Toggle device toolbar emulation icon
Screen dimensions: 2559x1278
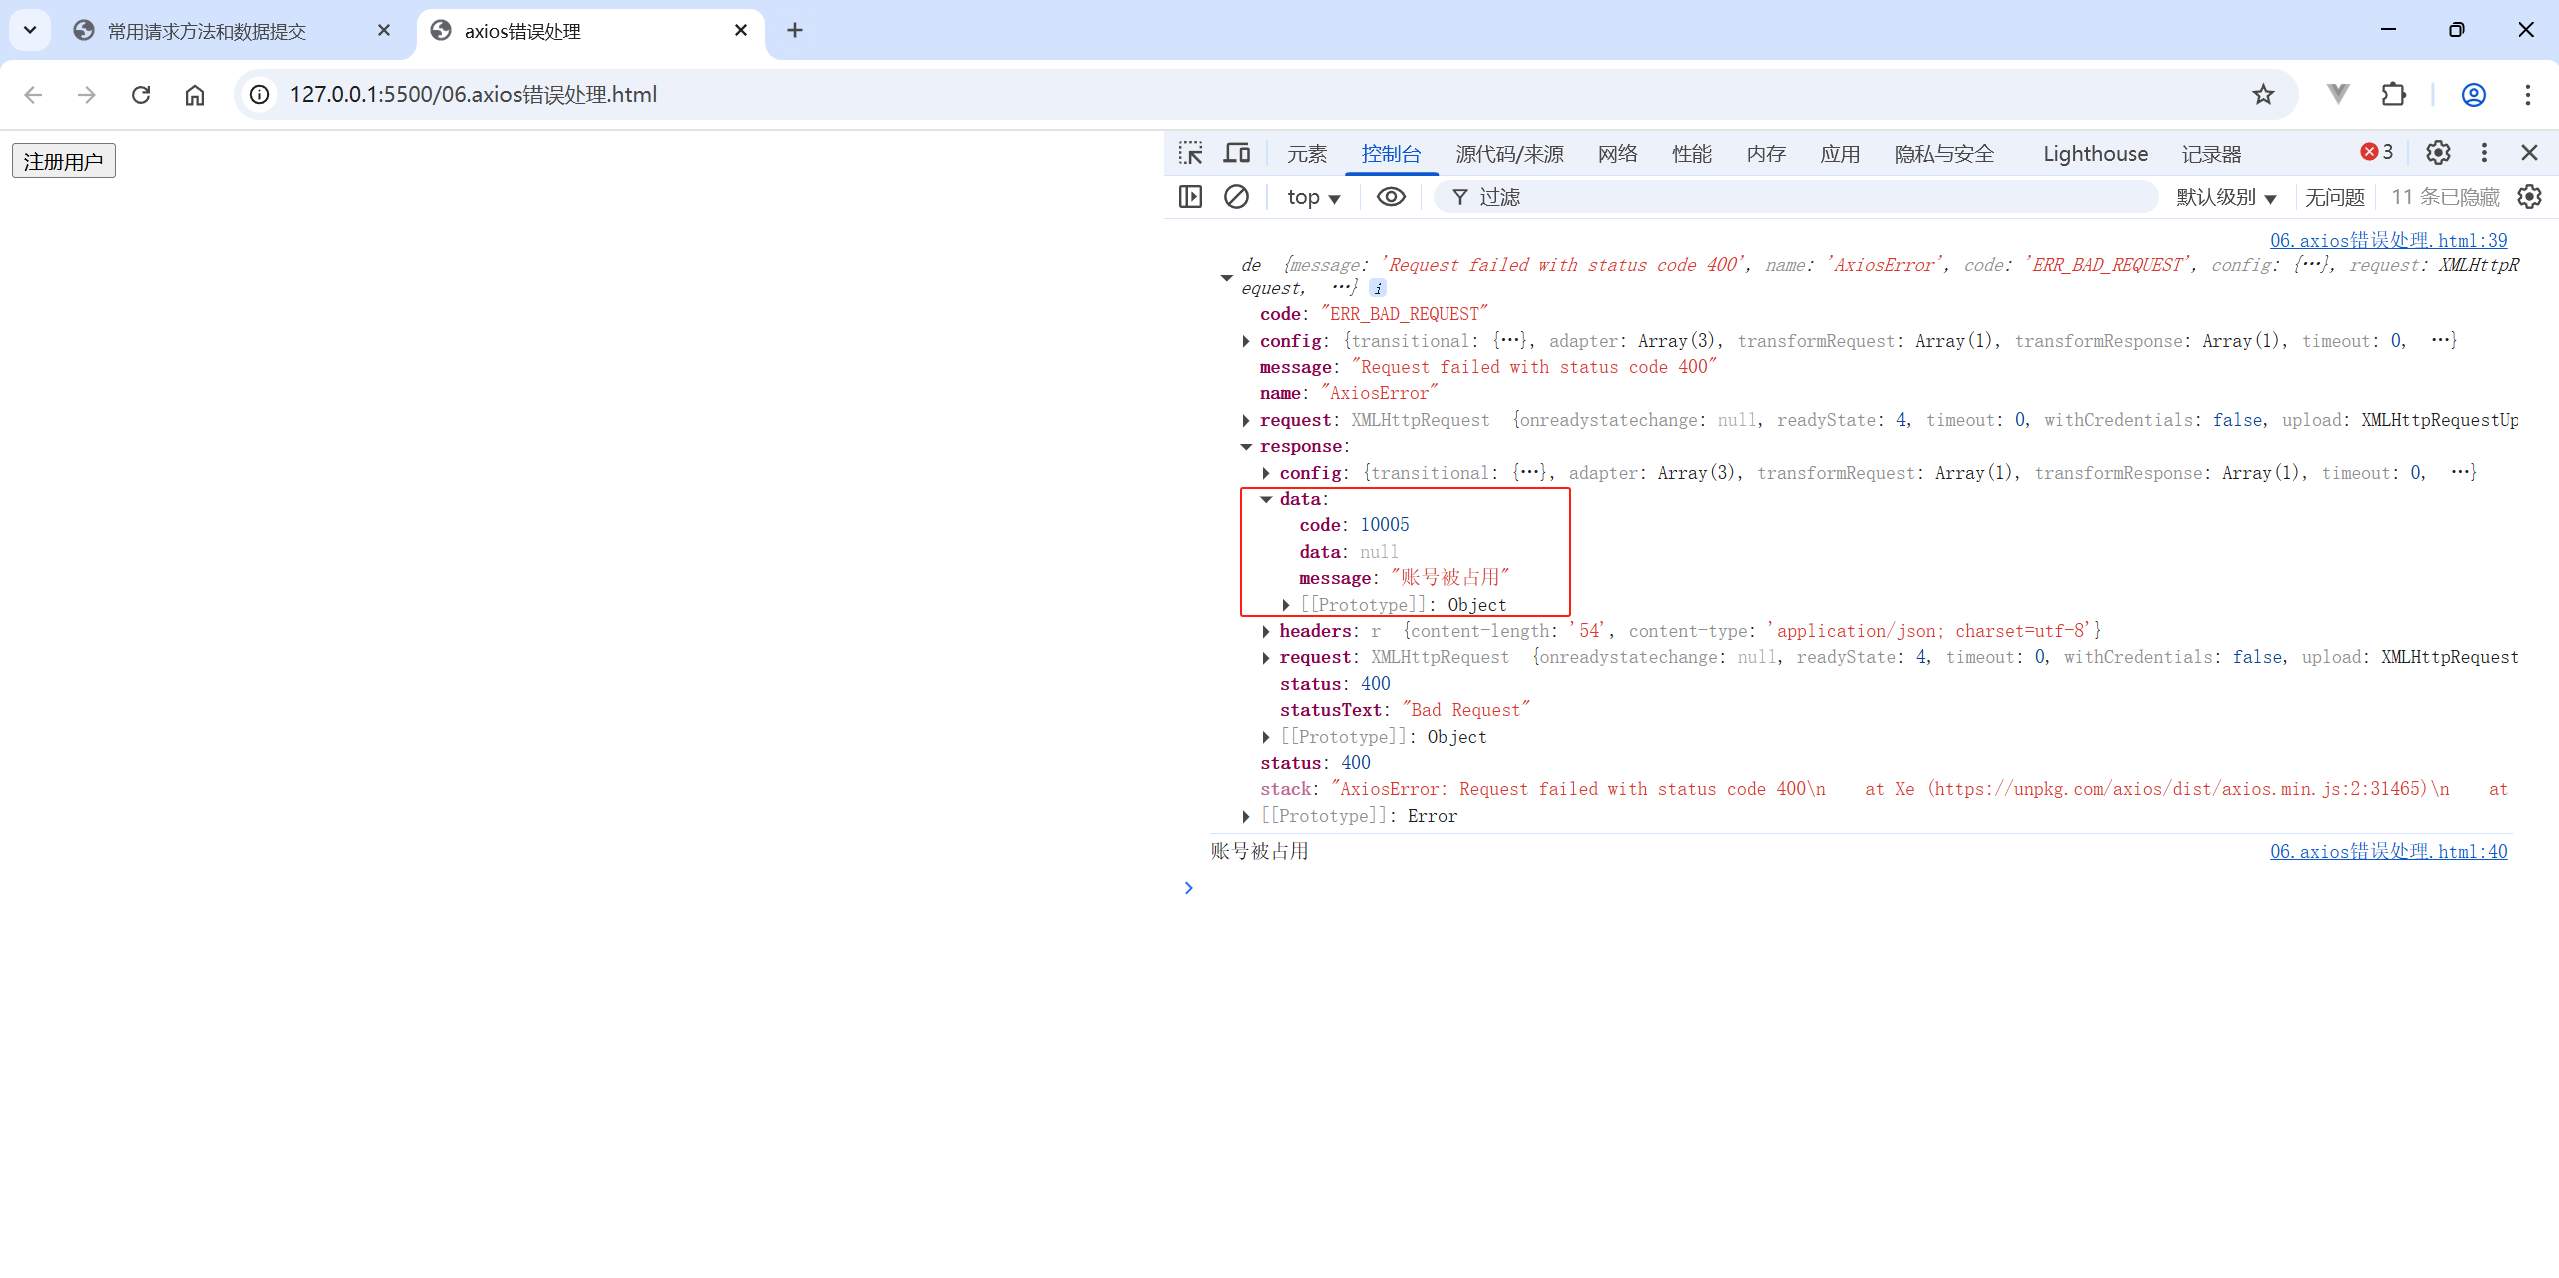(1237, 153)
